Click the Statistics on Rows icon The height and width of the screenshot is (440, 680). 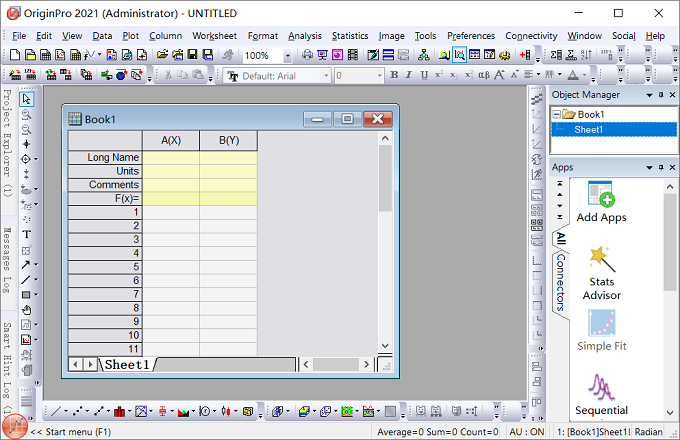point(571,55)
